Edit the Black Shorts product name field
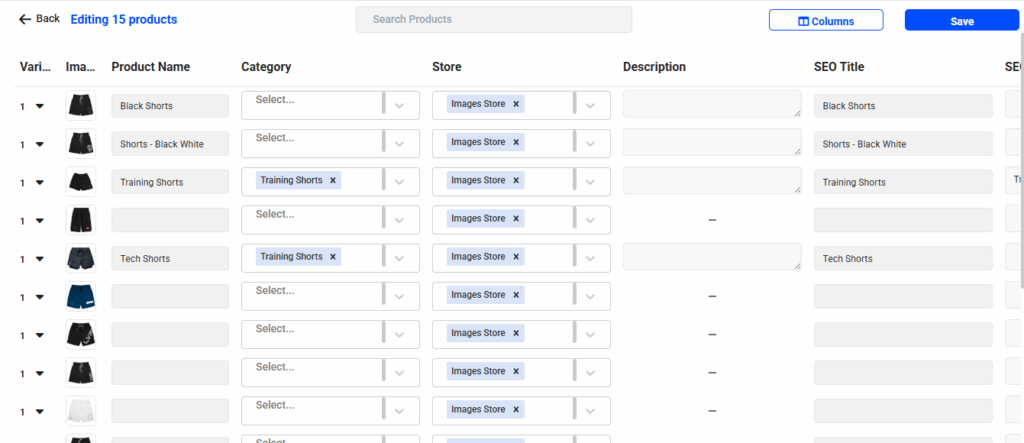The width and height of the screenshot is (1024, 443). coord(170,106)
